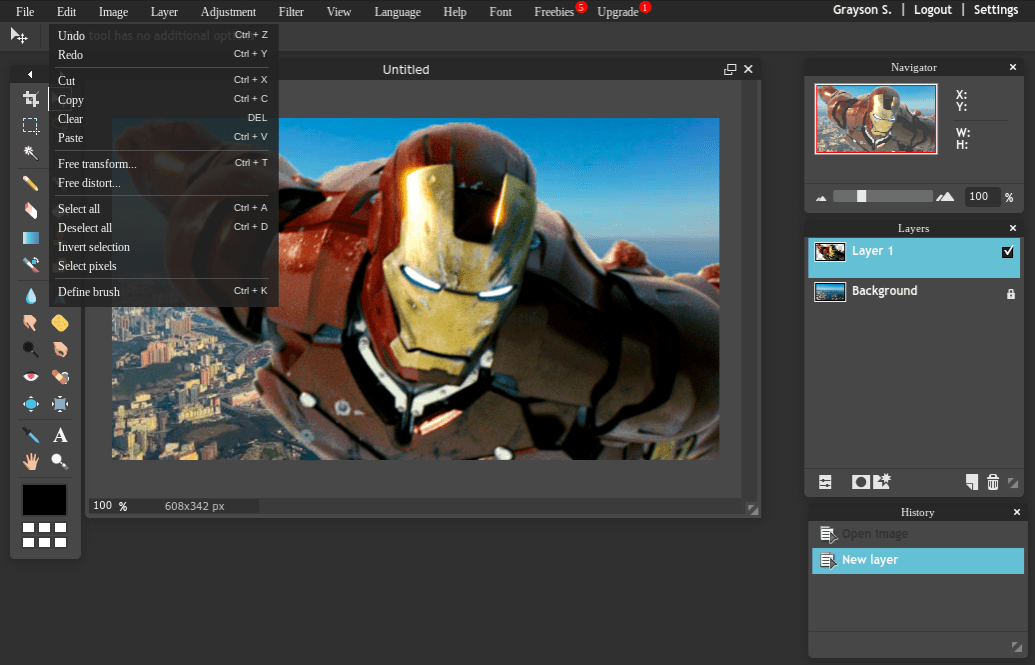
Task: Select the Pinch tool
Action: pyautogui.click(x=60, y=403)
